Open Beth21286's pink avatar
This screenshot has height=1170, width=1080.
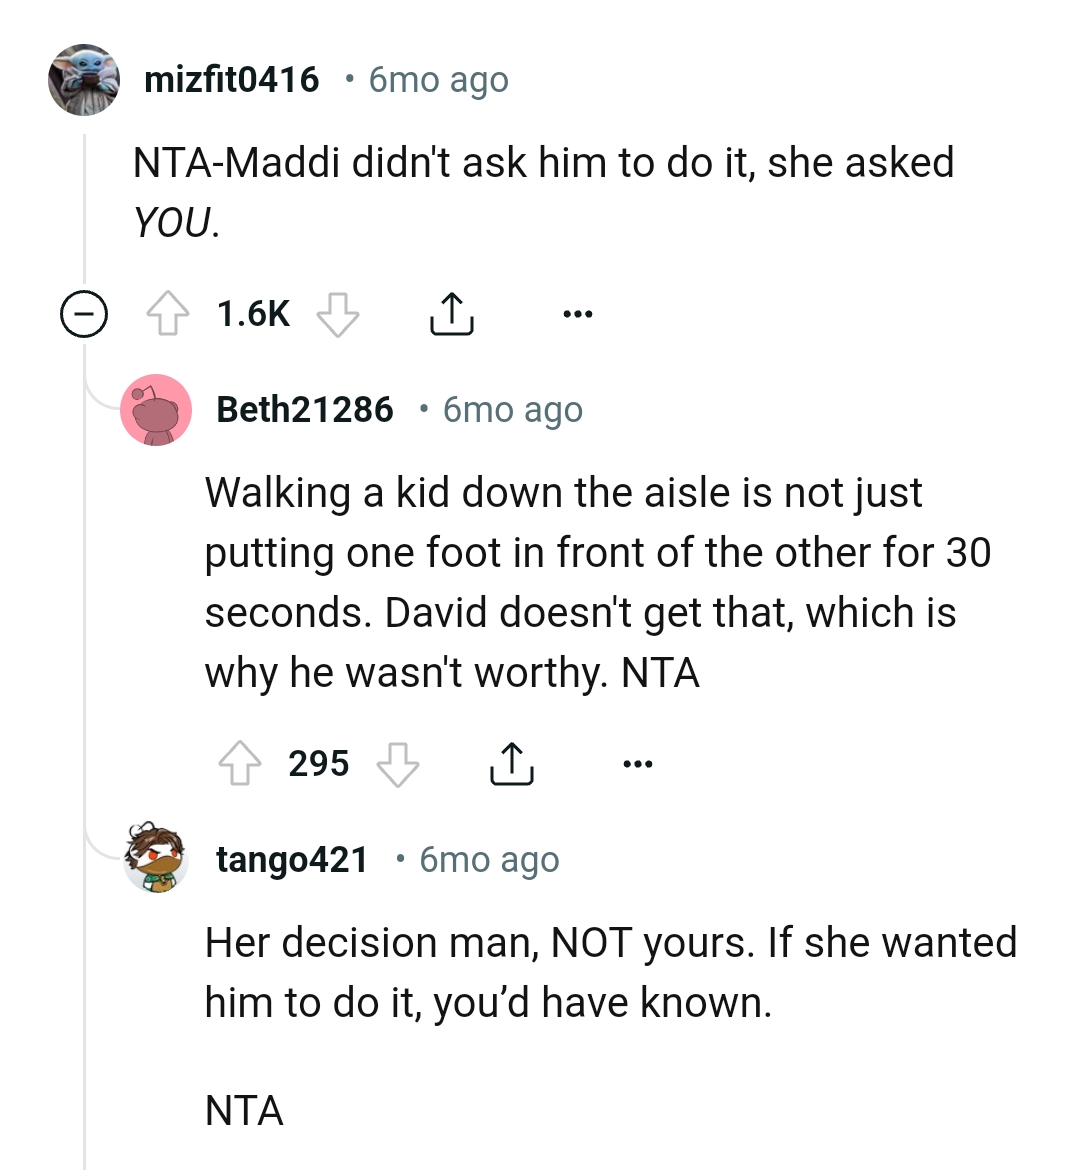156,410
